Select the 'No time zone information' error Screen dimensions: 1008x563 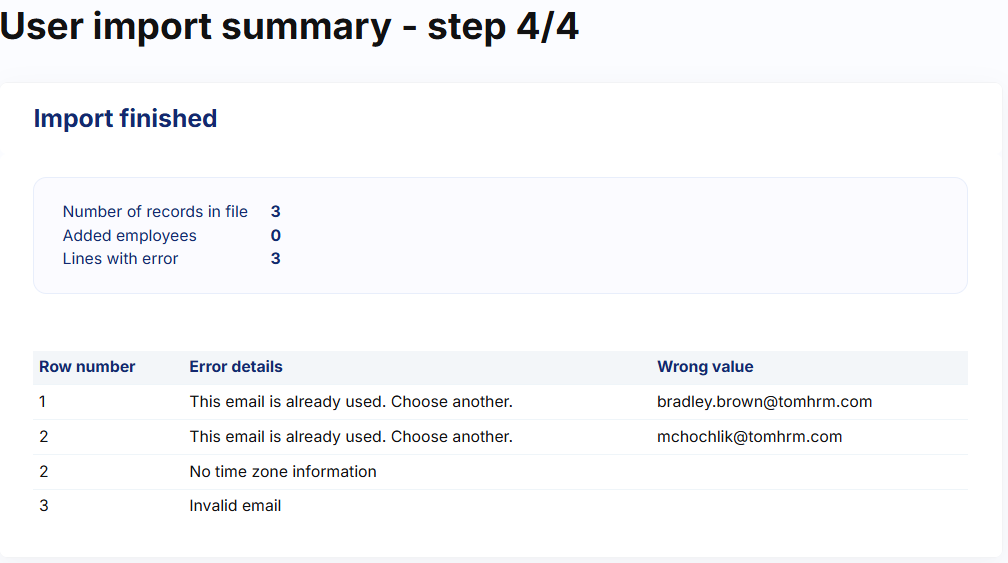click(x=283, y=472)
